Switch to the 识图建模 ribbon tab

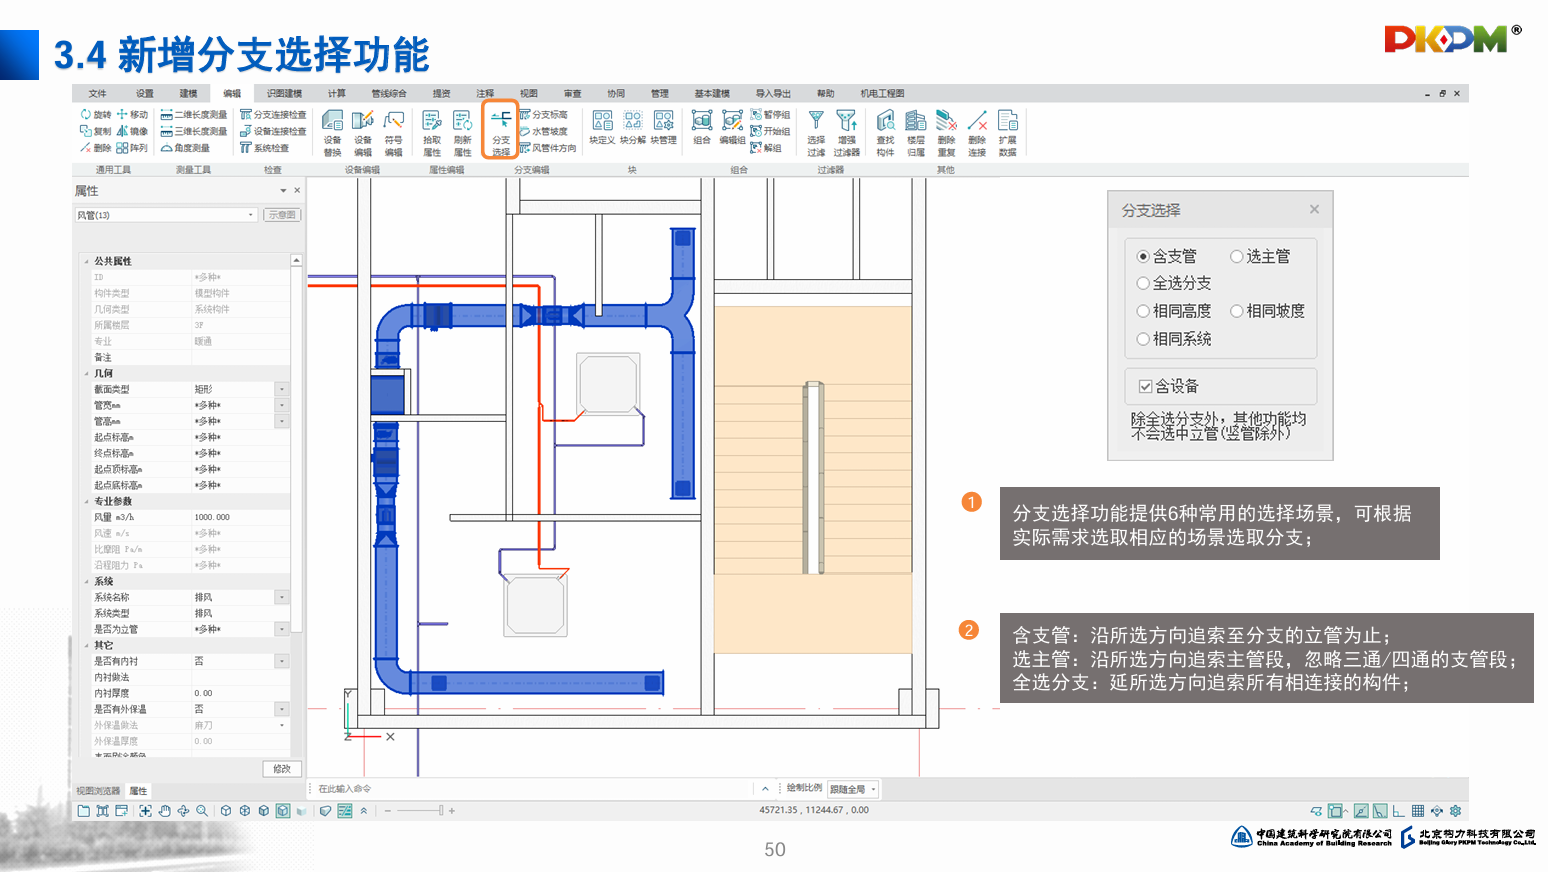(x=284, y=93)
